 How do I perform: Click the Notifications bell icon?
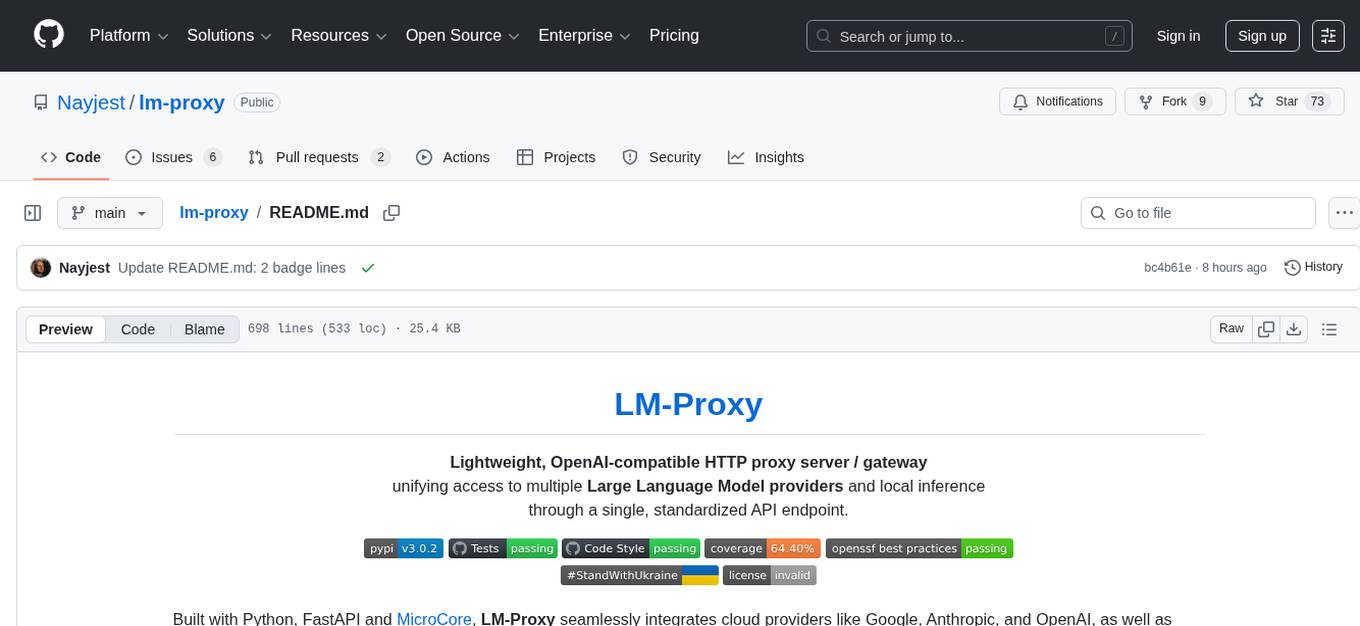[1020, 101]
